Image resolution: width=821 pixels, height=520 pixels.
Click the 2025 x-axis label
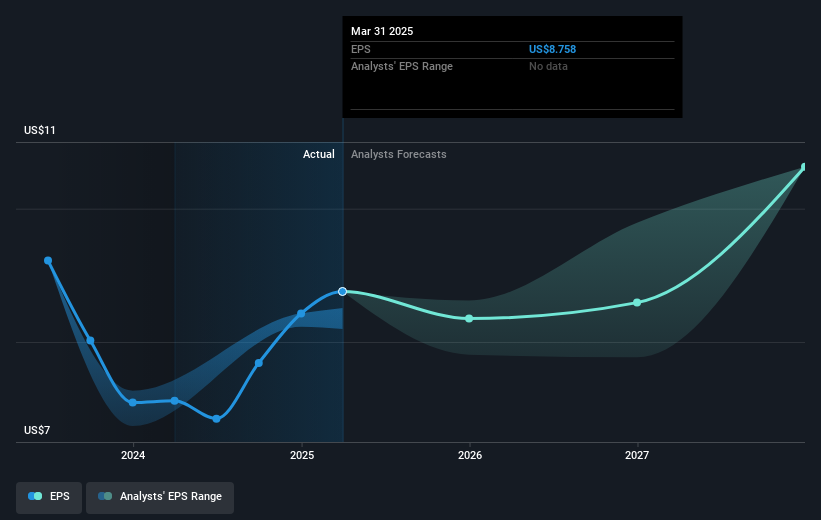[302, 455]
